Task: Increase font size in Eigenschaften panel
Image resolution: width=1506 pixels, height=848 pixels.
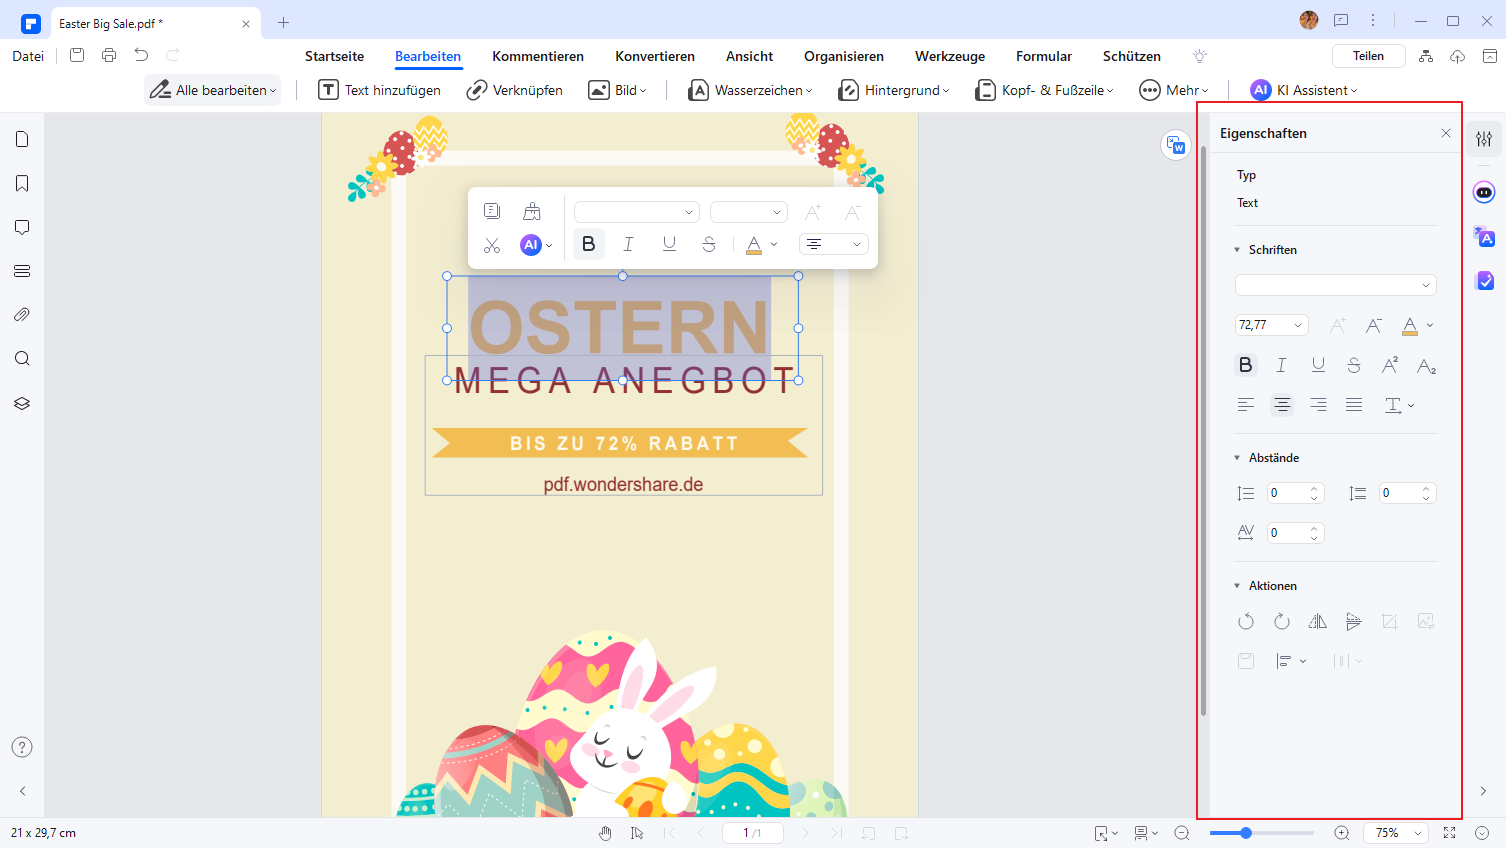Action: pos(1338,325)
